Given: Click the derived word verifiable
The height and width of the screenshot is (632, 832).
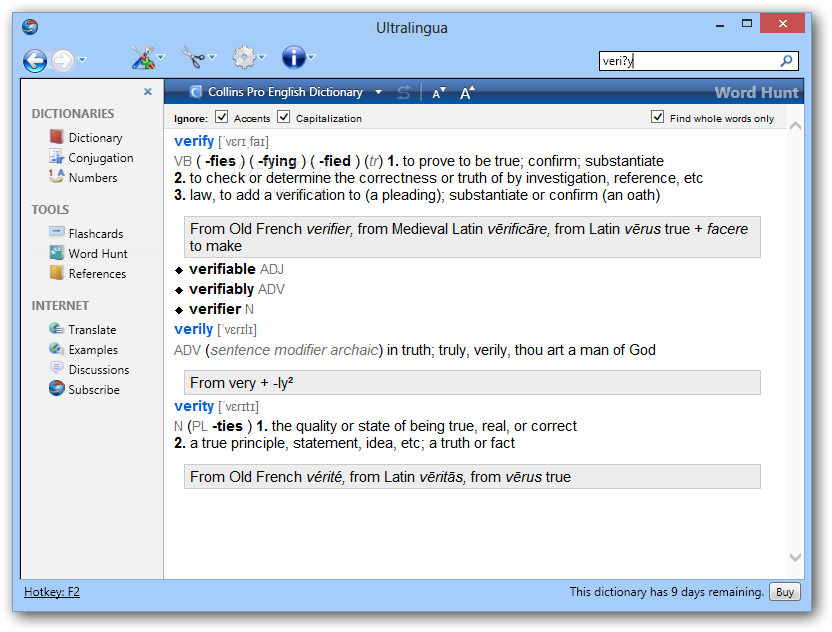Looking at the screenshot, I should click(222, 270).
